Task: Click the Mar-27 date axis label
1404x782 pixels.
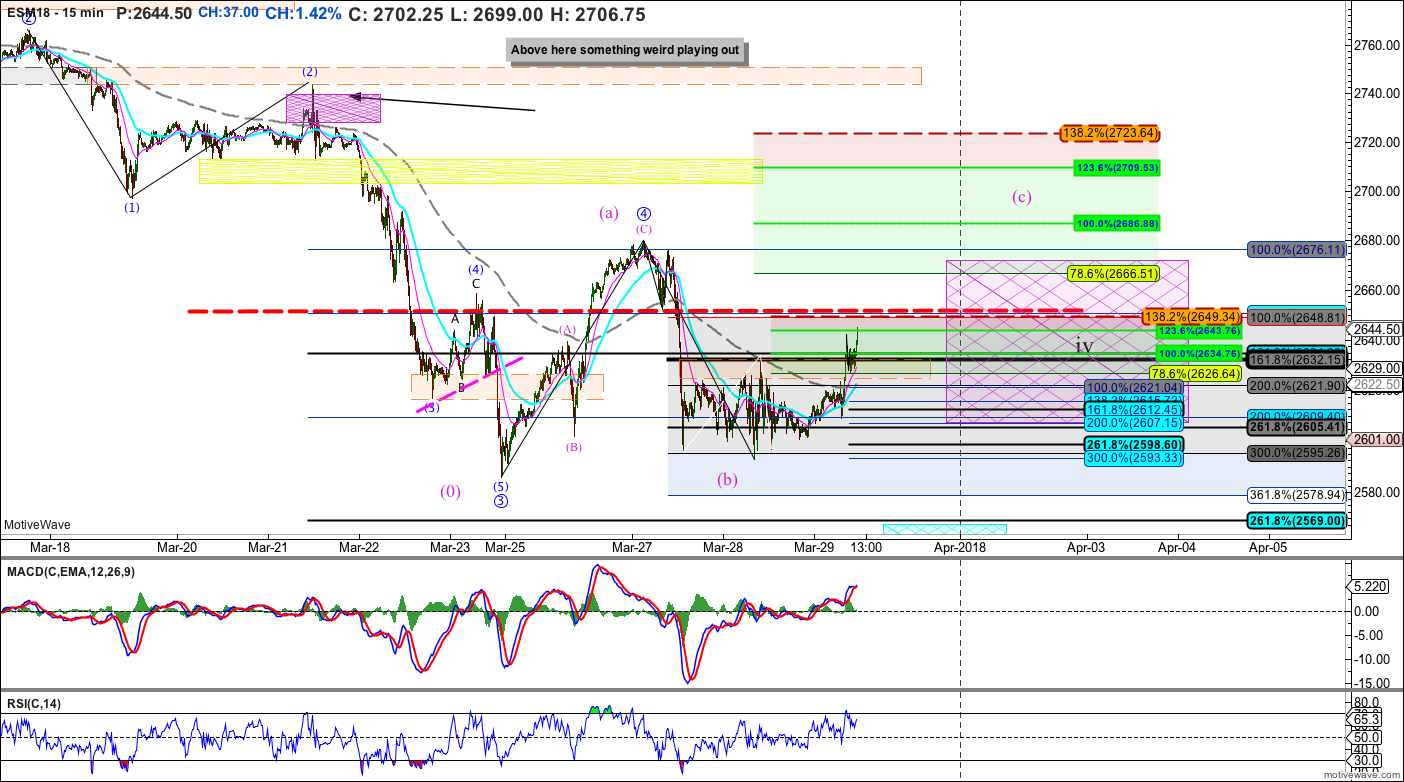Action: point(633,548)
